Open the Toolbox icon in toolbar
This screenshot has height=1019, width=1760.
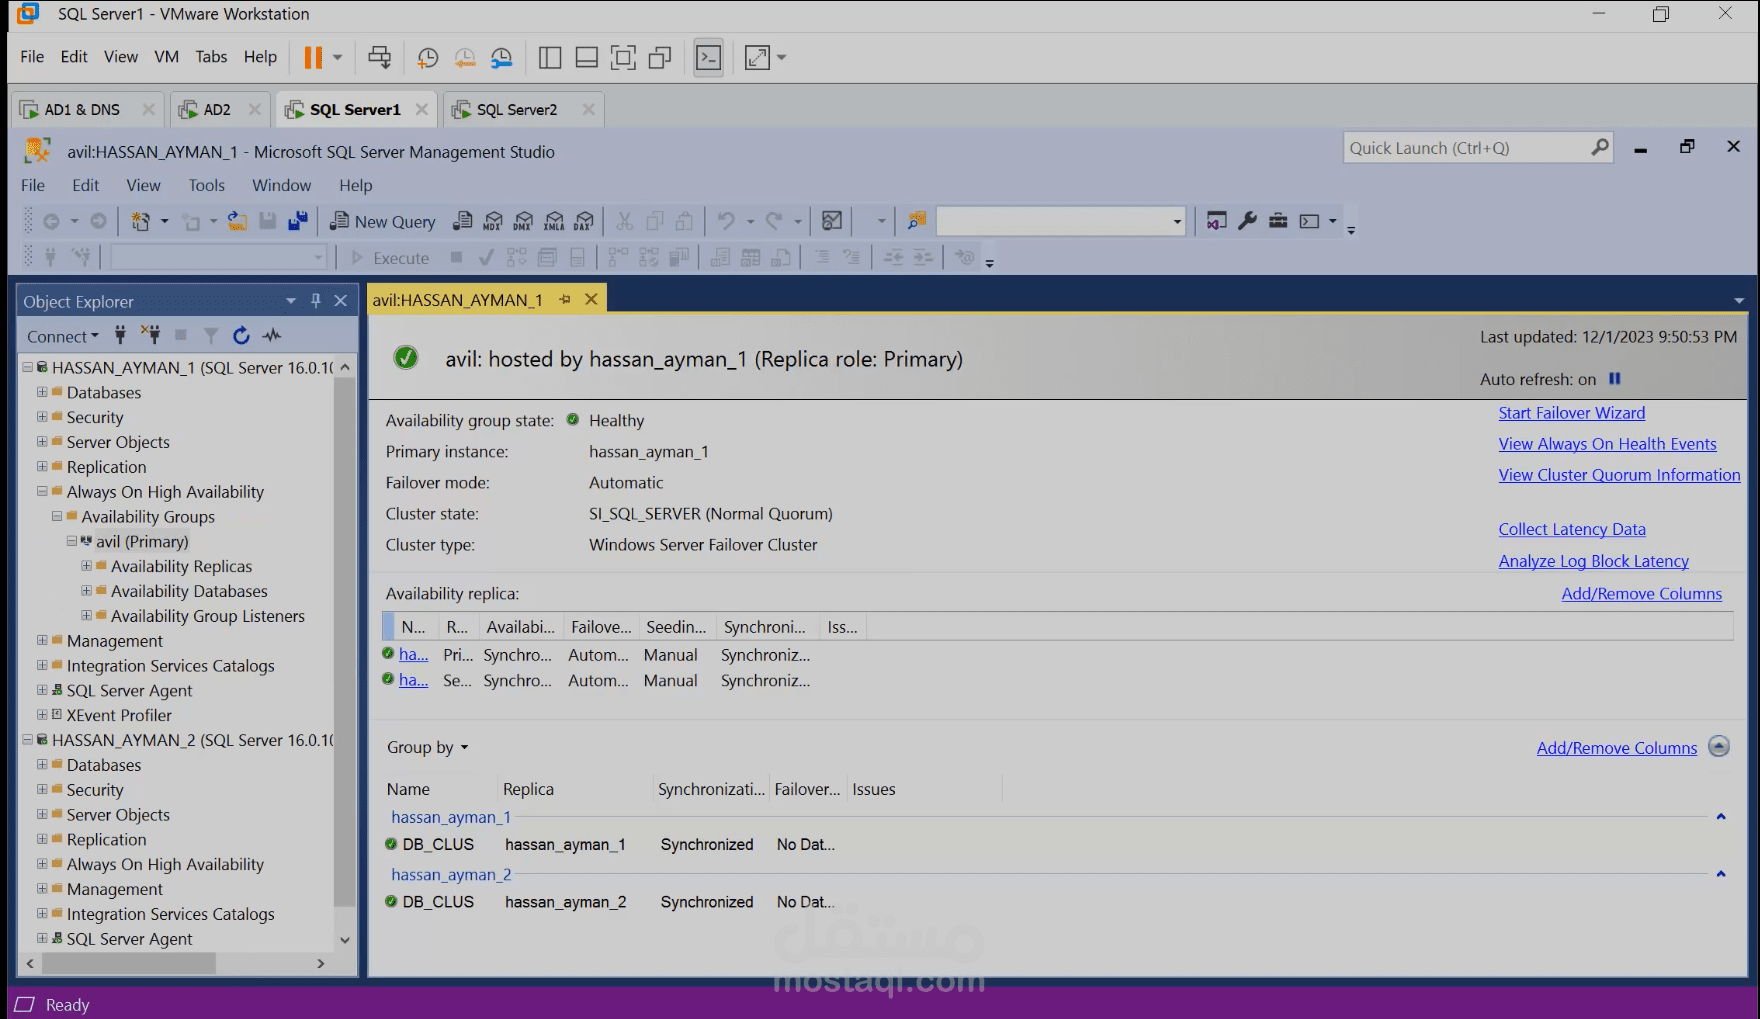[x=1278, y=221]
